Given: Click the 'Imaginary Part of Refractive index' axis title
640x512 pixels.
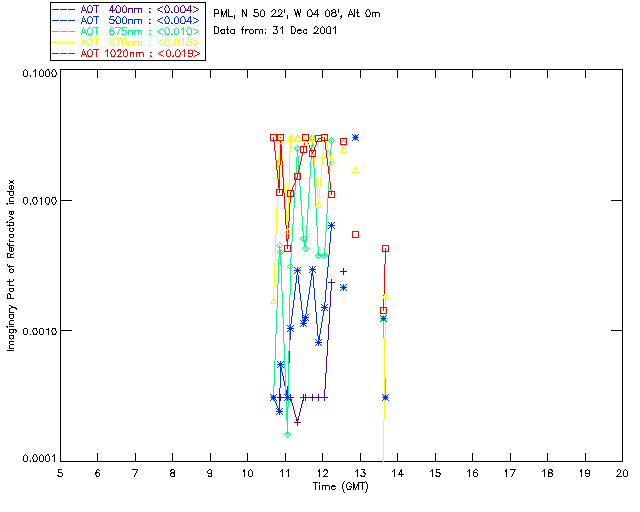Looking at the screenshot, I should (x=11, y=265).
